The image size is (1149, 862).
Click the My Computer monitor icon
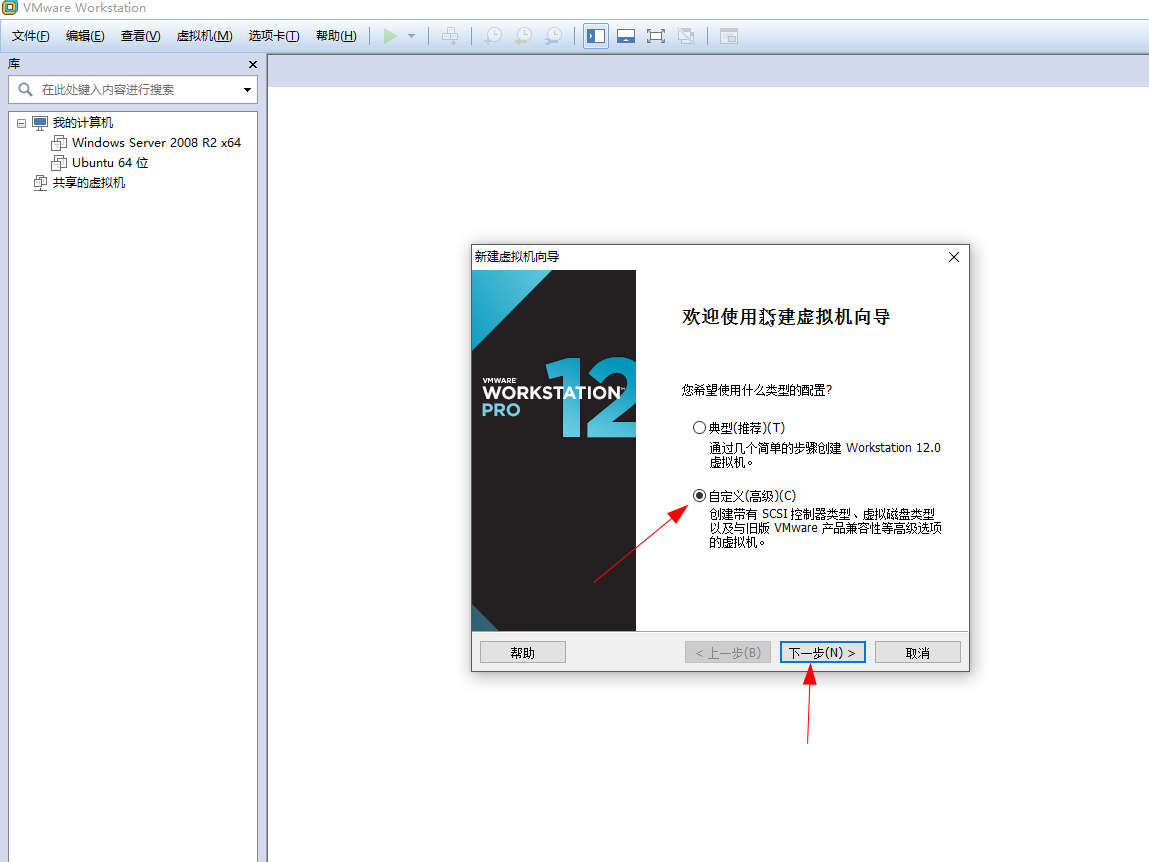[x=40, y=122]
